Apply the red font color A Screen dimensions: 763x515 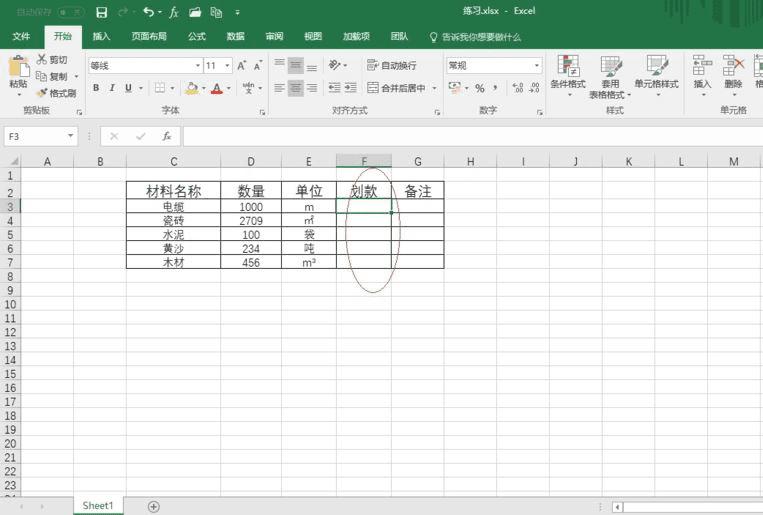(x=217, y=88)
